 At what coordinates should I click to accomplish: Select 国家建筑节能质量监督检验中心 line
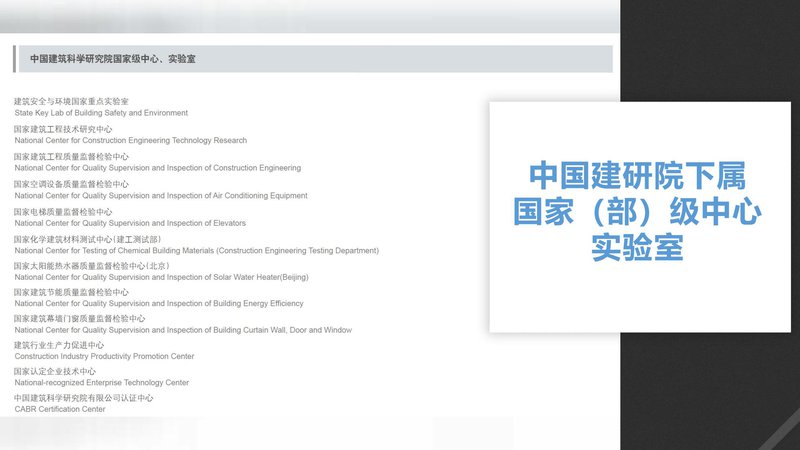pyautogui.click(x=71, y=292)
